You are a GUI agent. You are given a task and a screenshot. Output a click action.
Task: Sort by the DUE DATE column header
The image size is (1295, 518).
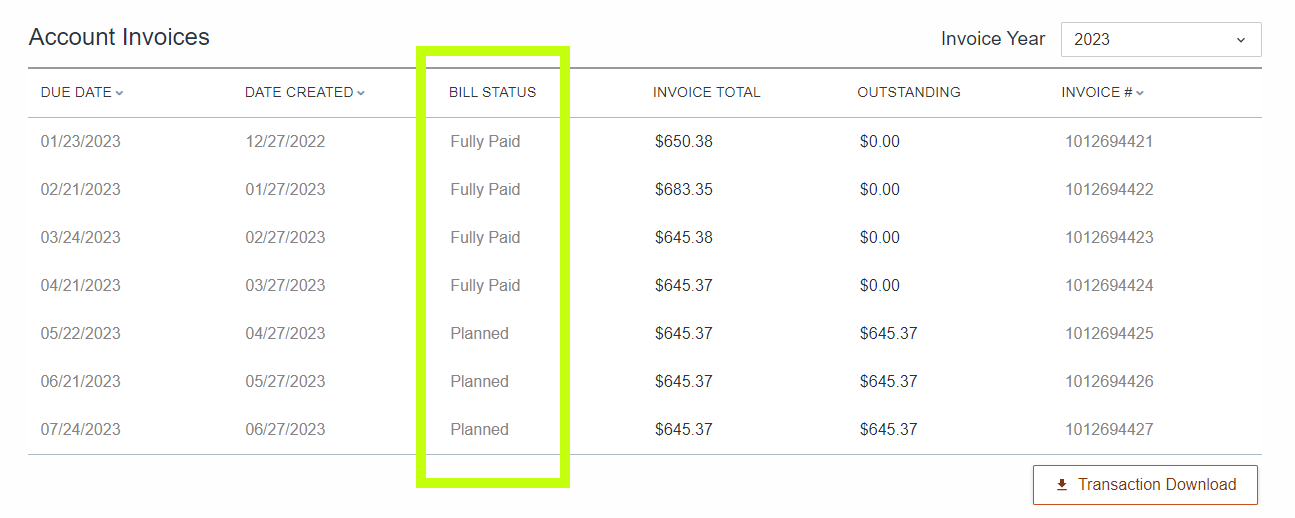pos(76,92)
